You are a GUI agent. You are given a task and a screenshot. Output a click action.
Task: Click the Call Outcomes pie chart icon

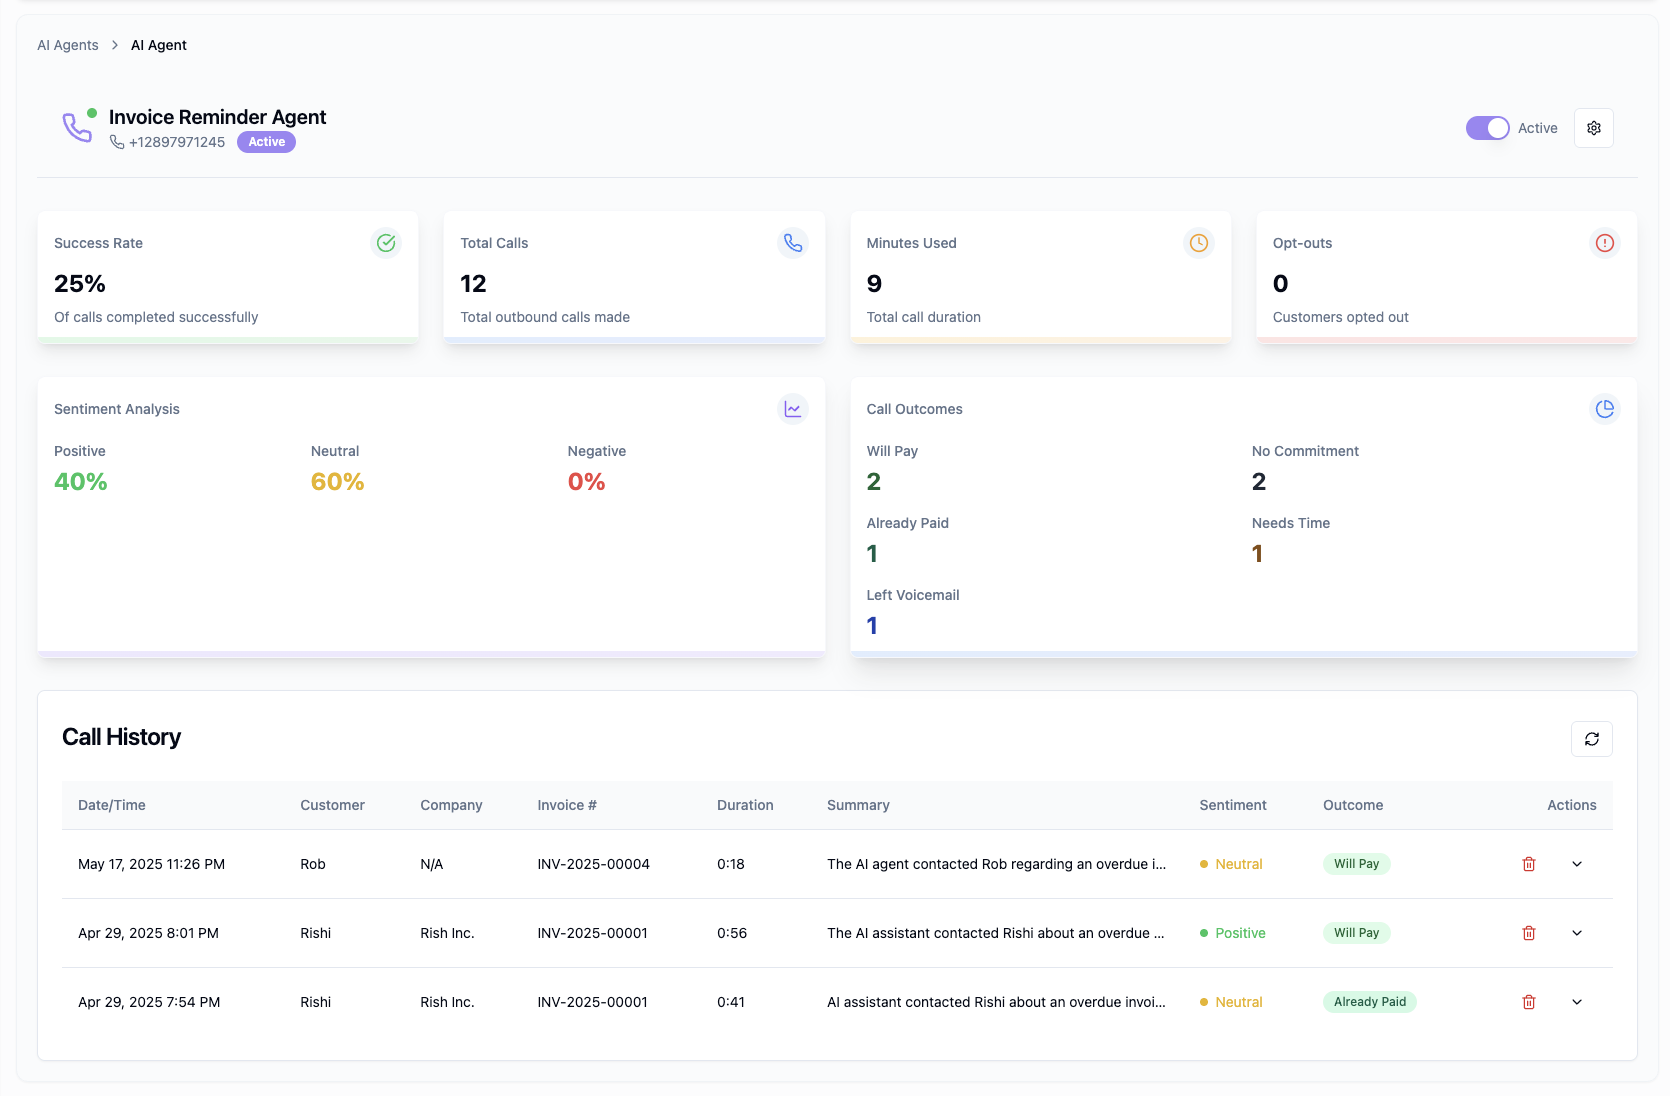click(1605, 408)
